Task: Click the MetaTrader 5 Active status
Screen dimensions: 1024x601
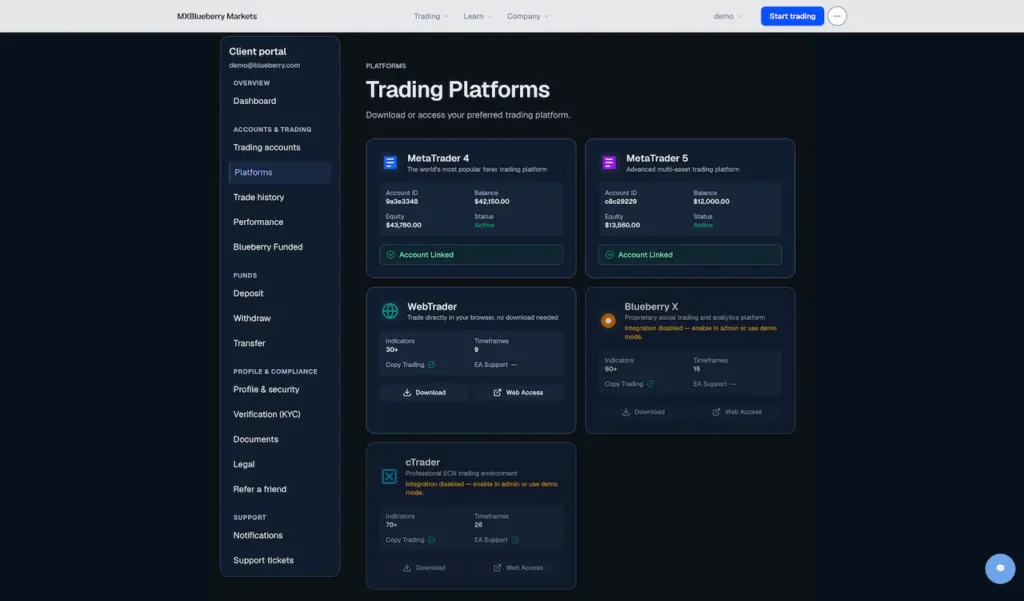Action: (703, 225)
